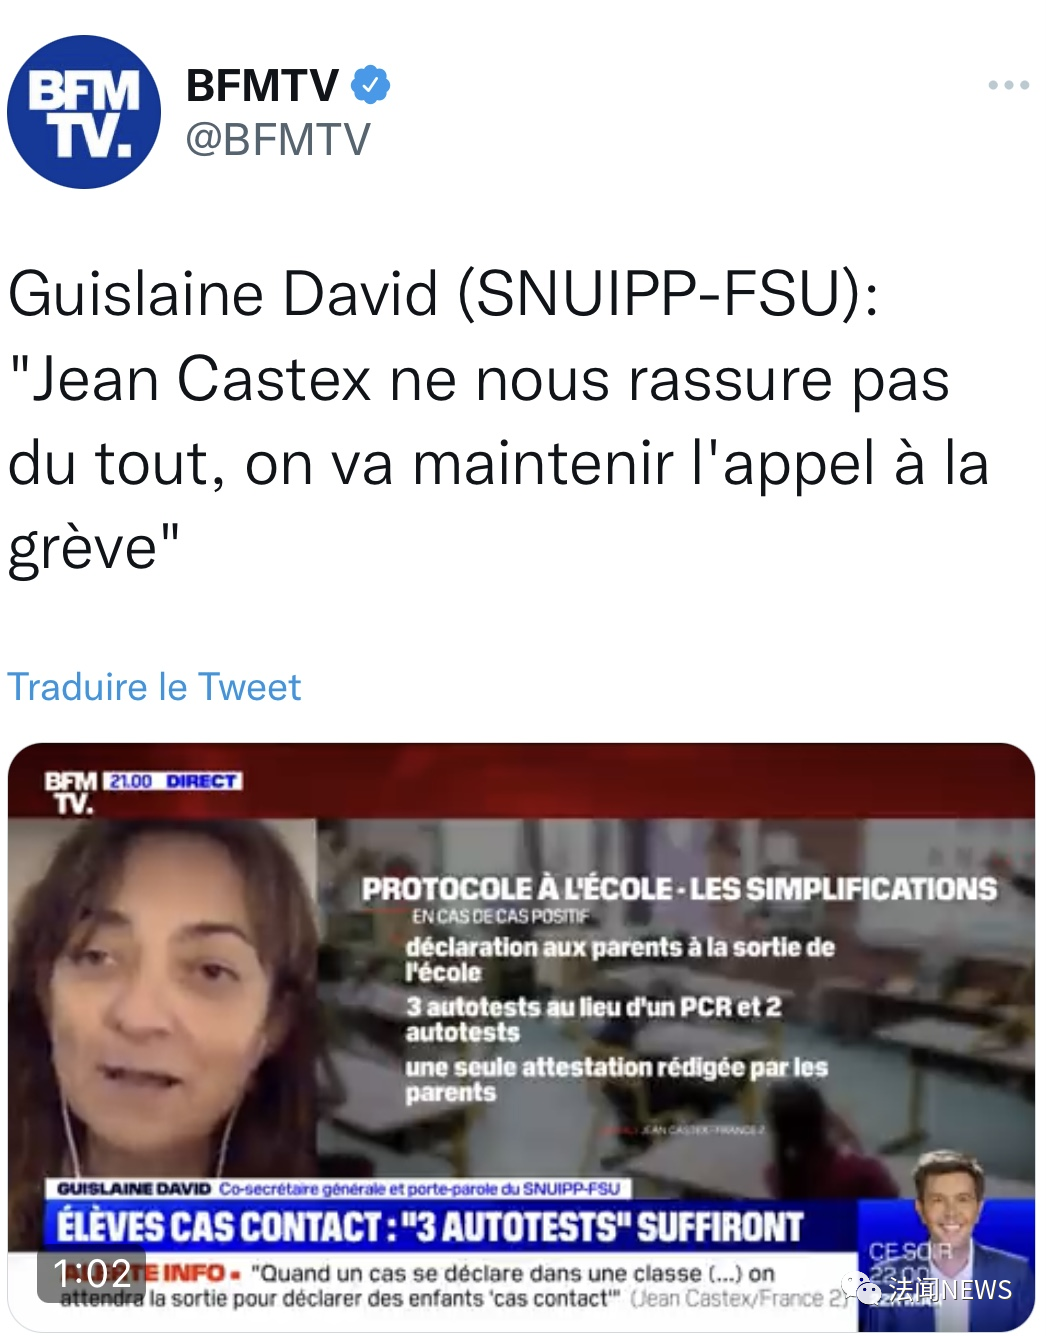Click the BFMTV display name
This screenshot has height=1336, width=1047.
click(262, 85)
